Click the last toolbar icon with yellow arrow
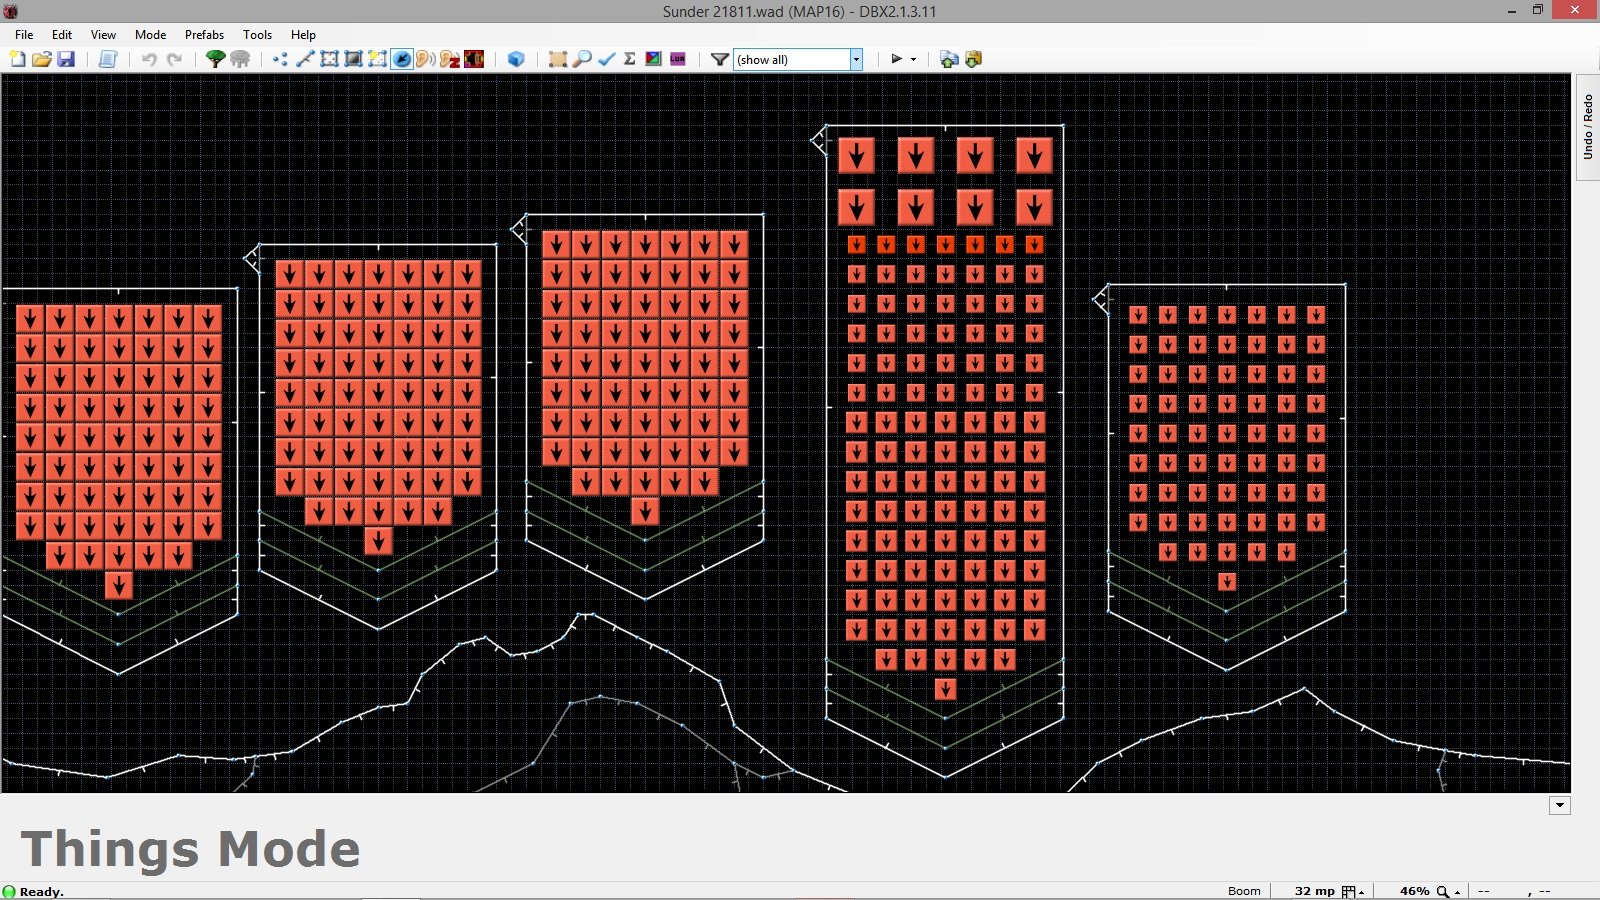The image size is (1600, 900). [973, 59]
